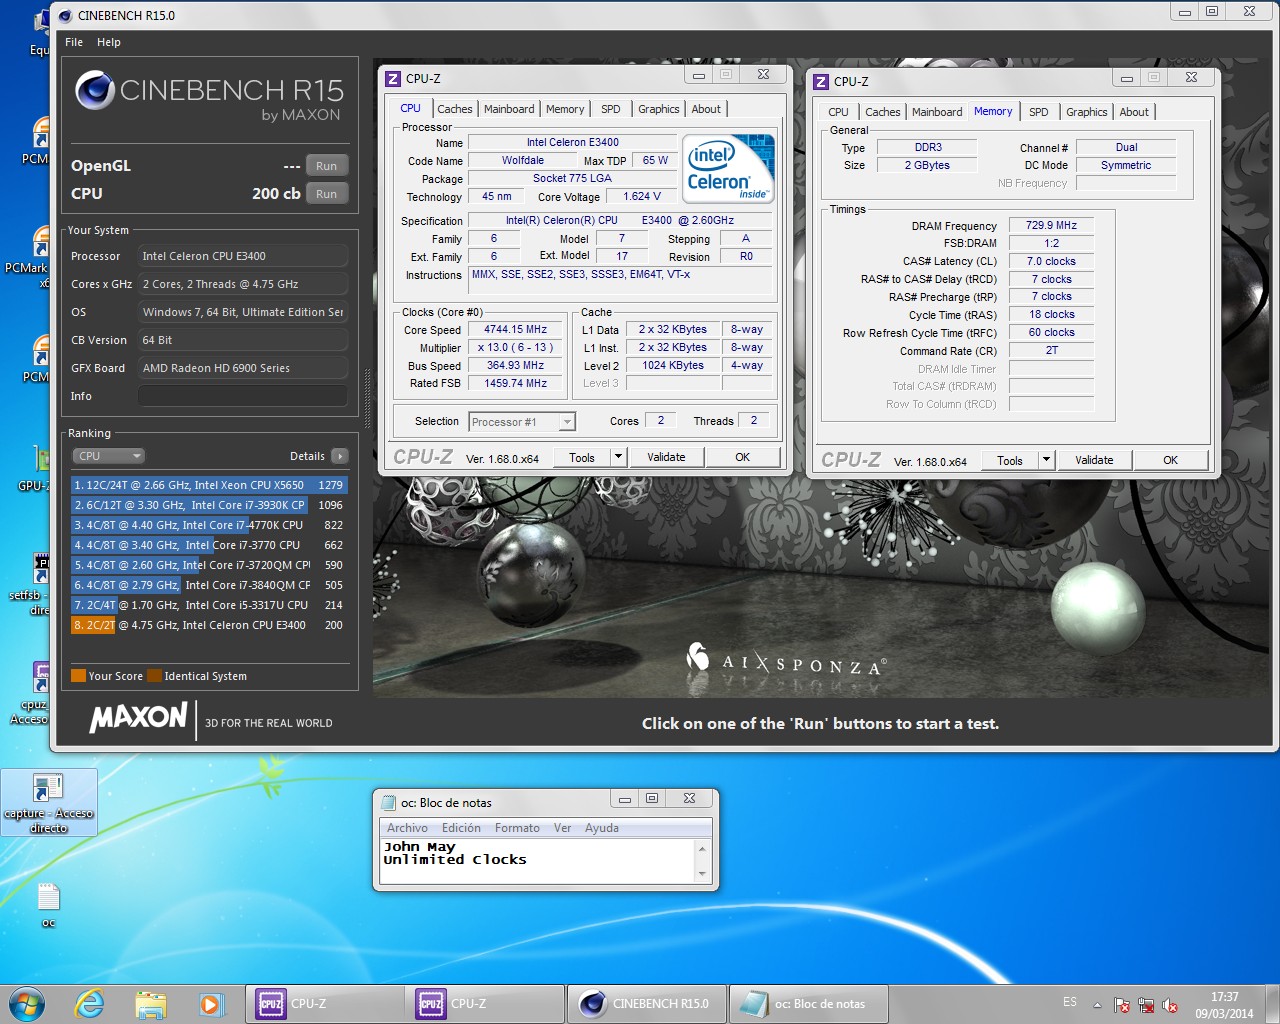Open Cinebench Help menu
This screenshot has height=1024, width=1280.
(109, 42)
